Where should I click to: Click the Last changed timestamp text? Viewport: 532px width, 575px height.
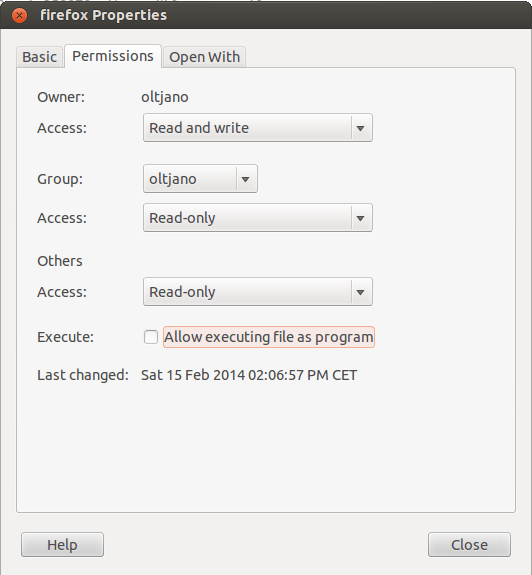click(249, 375)
